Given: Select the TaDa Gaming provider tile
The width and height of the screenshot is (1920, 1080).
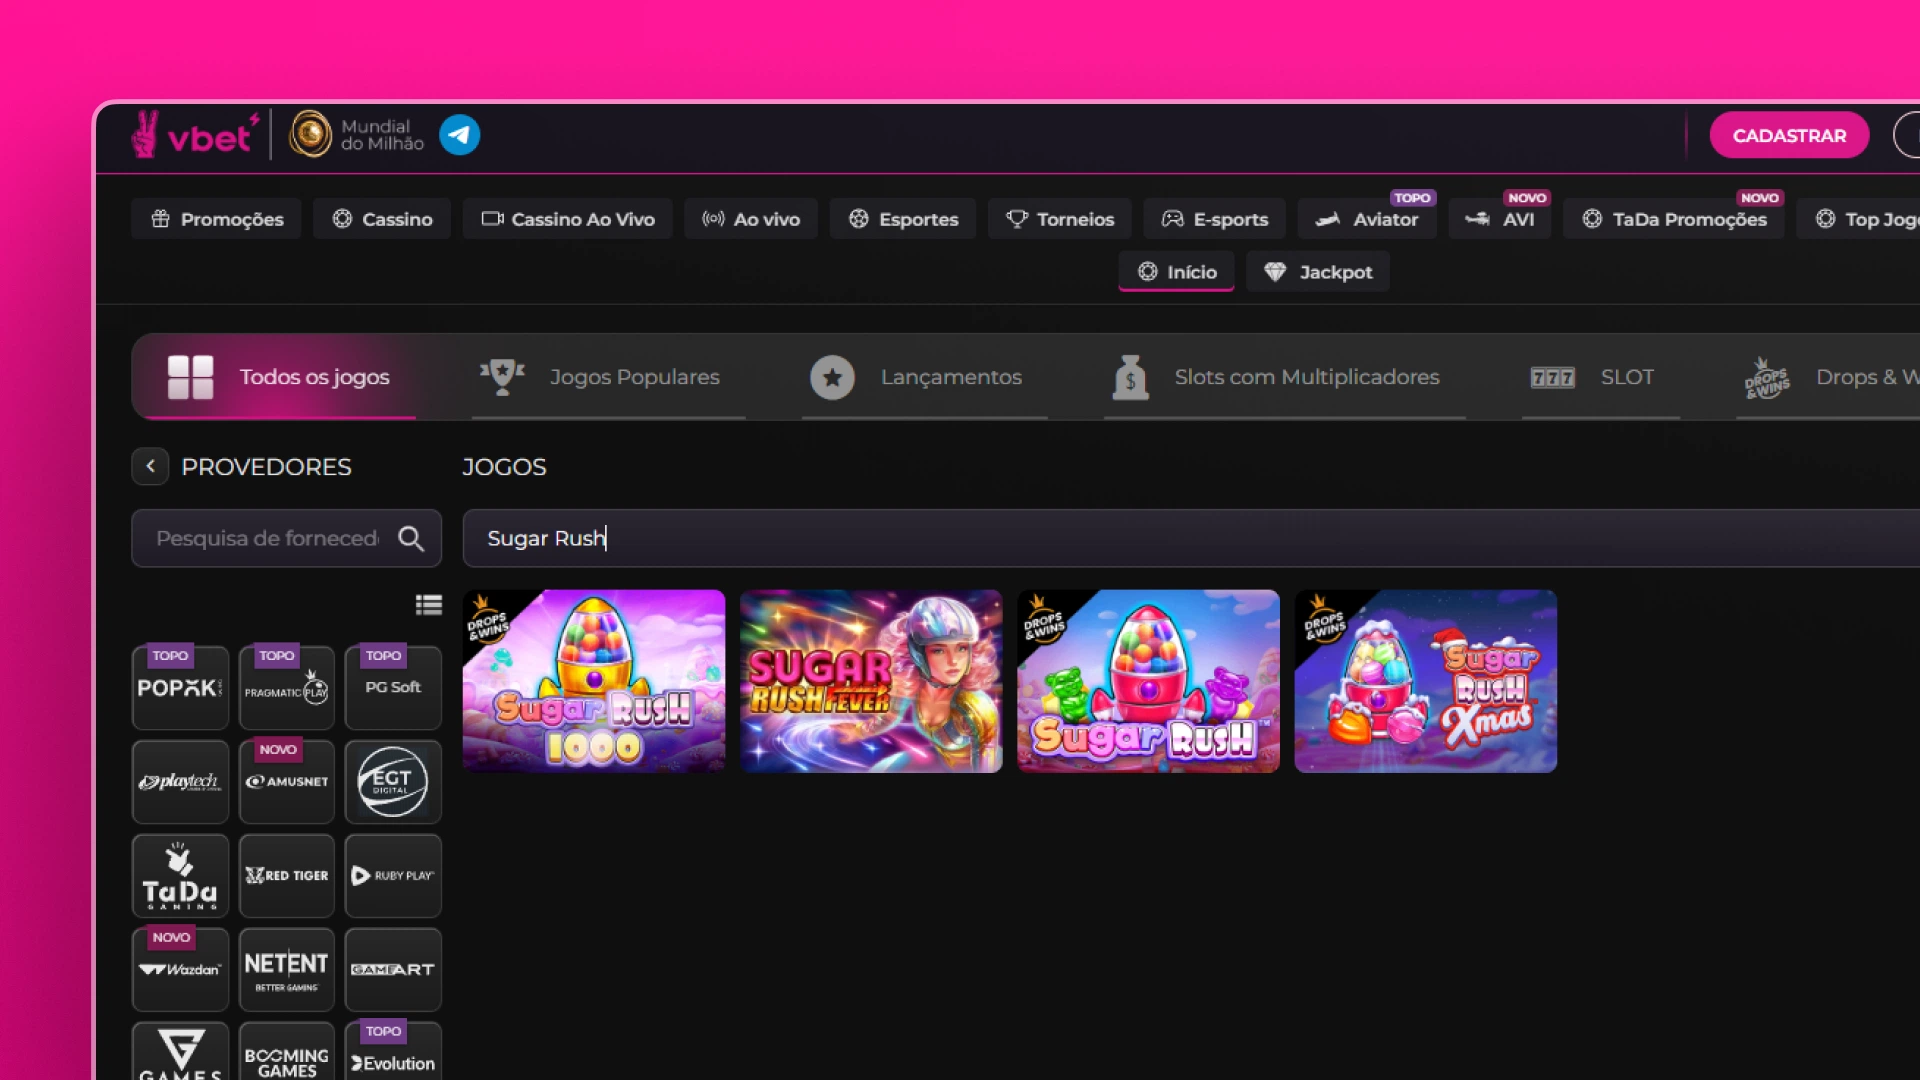Looking at the screenshot, I should pyautogui.click(x=180, y=876).
